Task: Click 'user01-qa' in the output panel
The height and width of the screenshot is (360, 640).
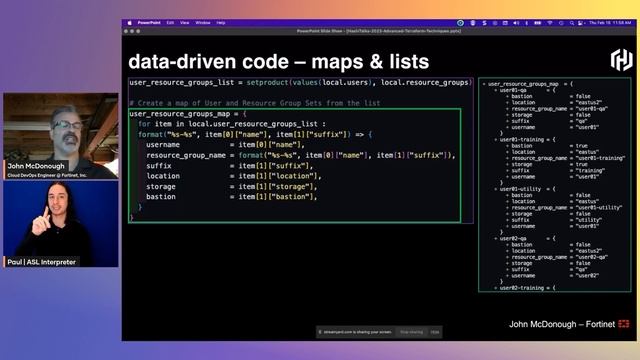Action: (x=513, y=90)
